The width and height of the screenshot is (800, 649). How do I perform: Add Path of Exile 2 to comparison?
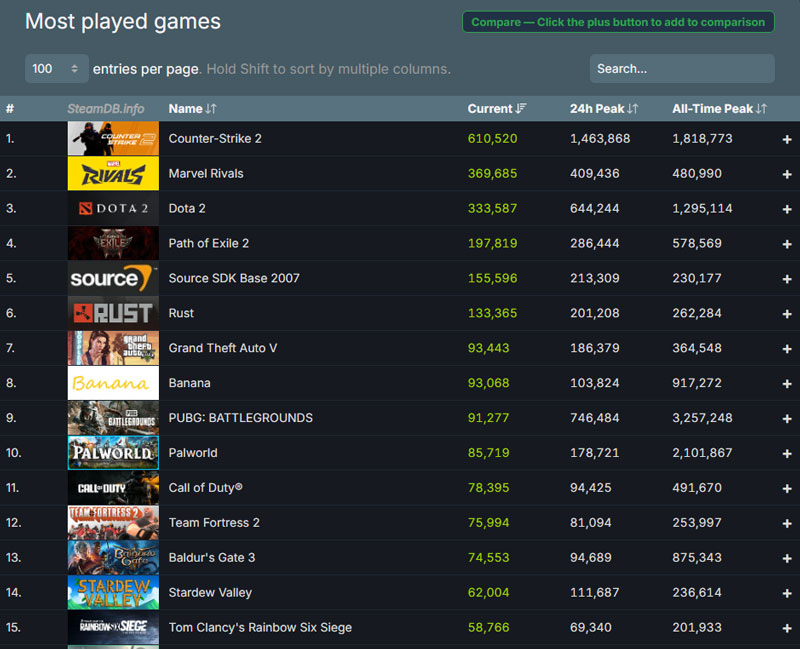pyautogui.click(x=787, y=244)
